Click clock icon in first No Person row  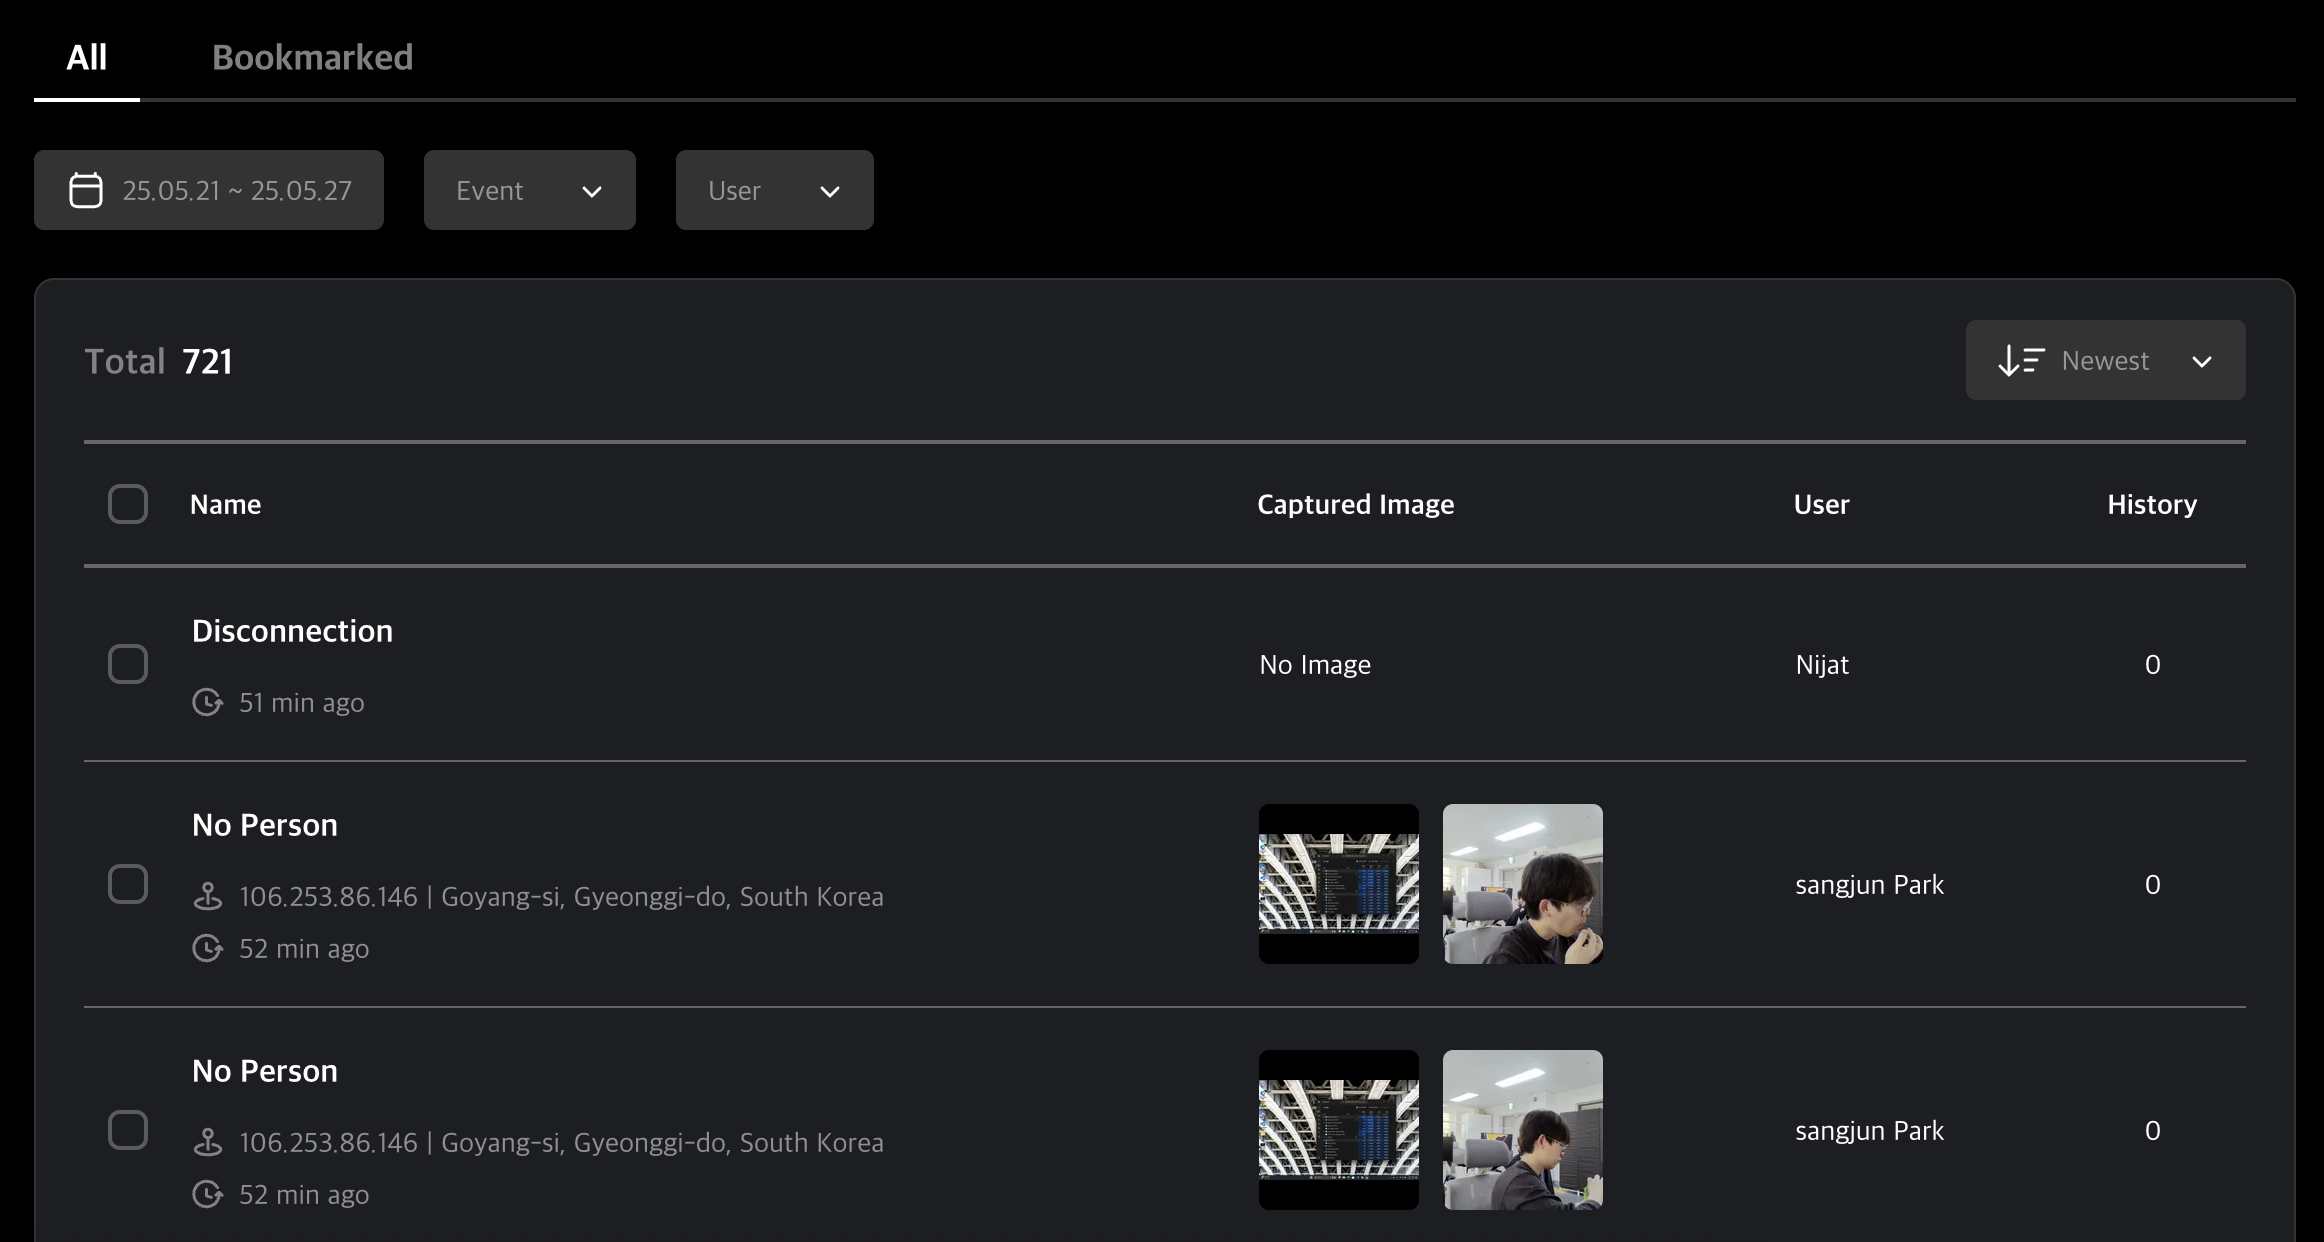coord(207,948)
